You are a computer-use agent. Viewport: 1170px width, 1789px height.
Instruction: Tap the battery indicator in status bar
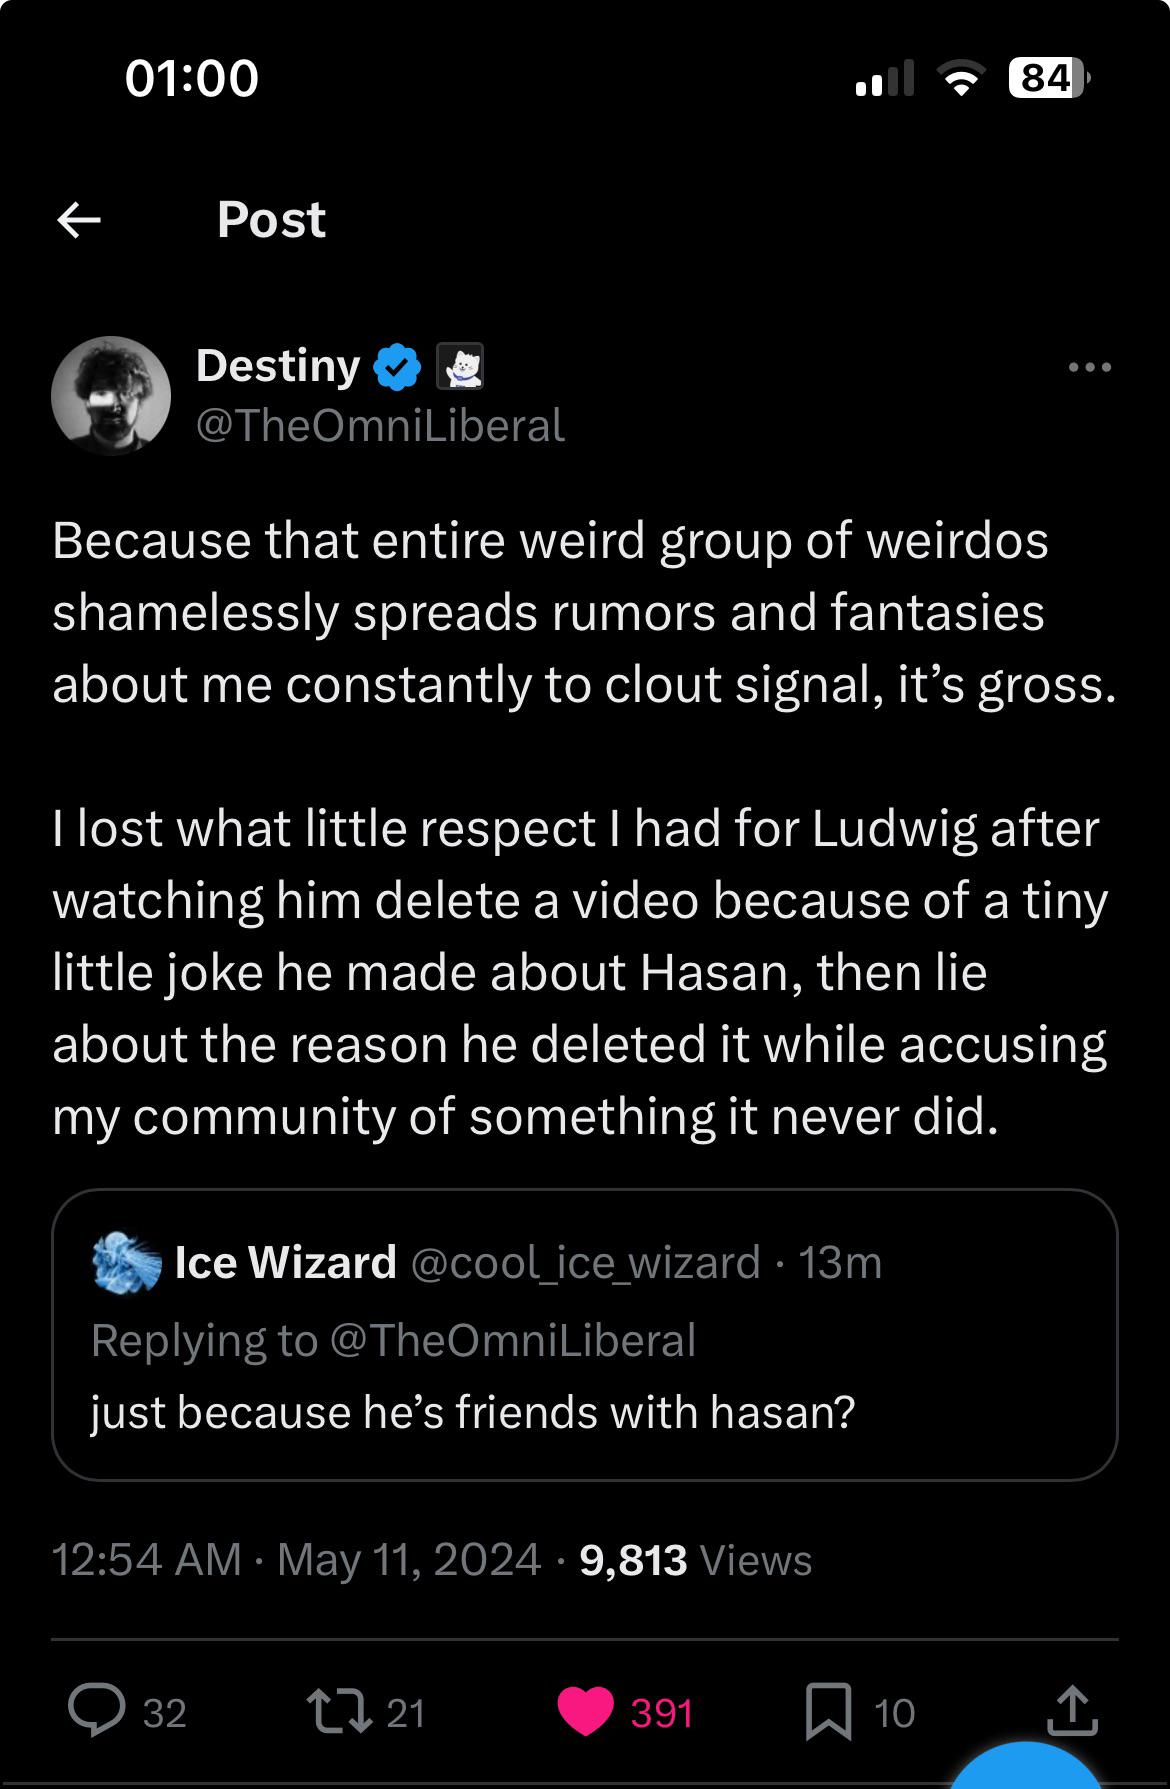[x=1047, y=78]
